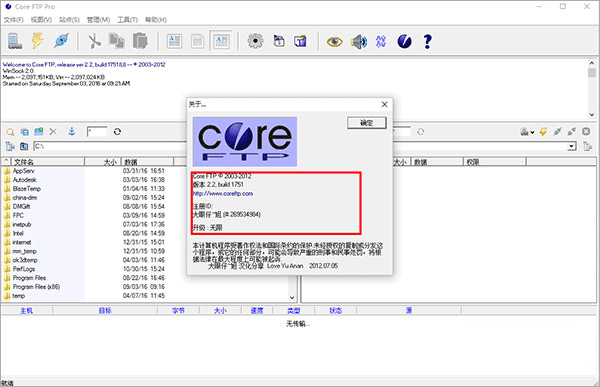Click the 确定 button in About dialog

[x=367, y=123]
